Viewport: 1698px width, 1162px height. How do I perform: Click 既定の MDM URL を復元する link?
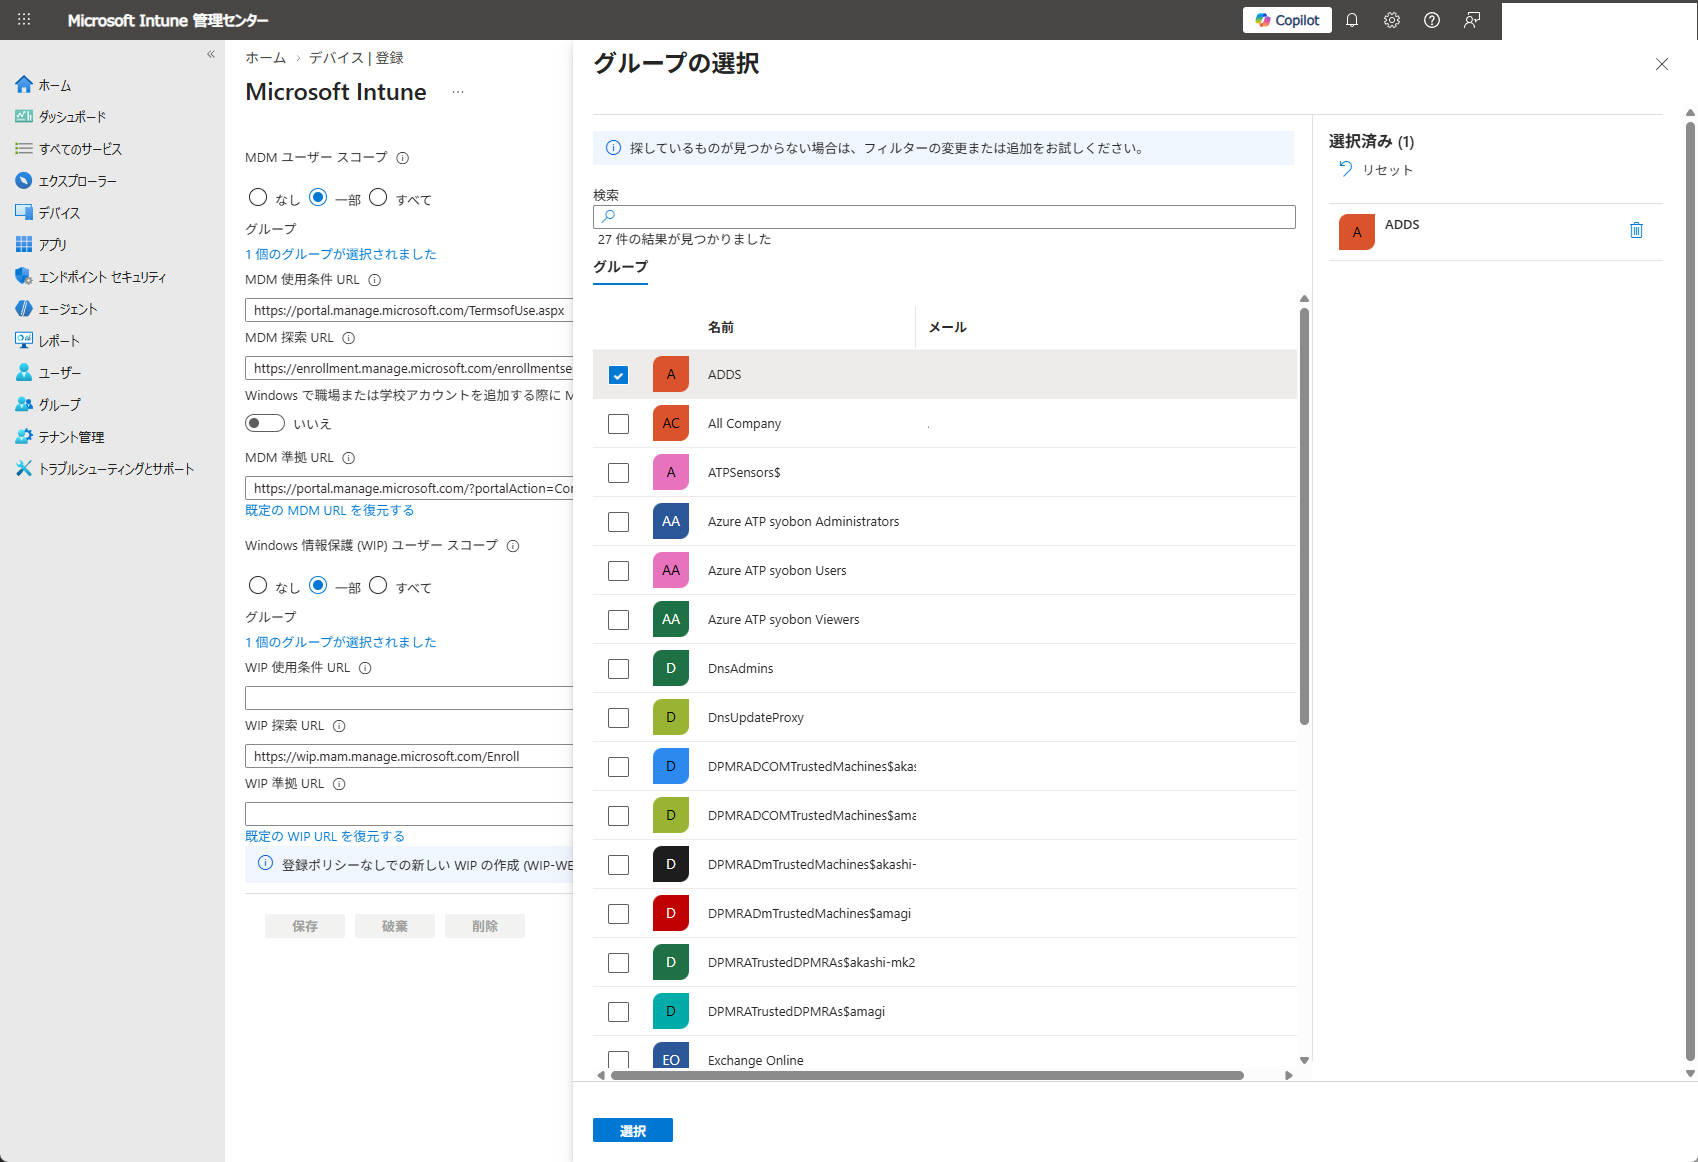point(329,510)
